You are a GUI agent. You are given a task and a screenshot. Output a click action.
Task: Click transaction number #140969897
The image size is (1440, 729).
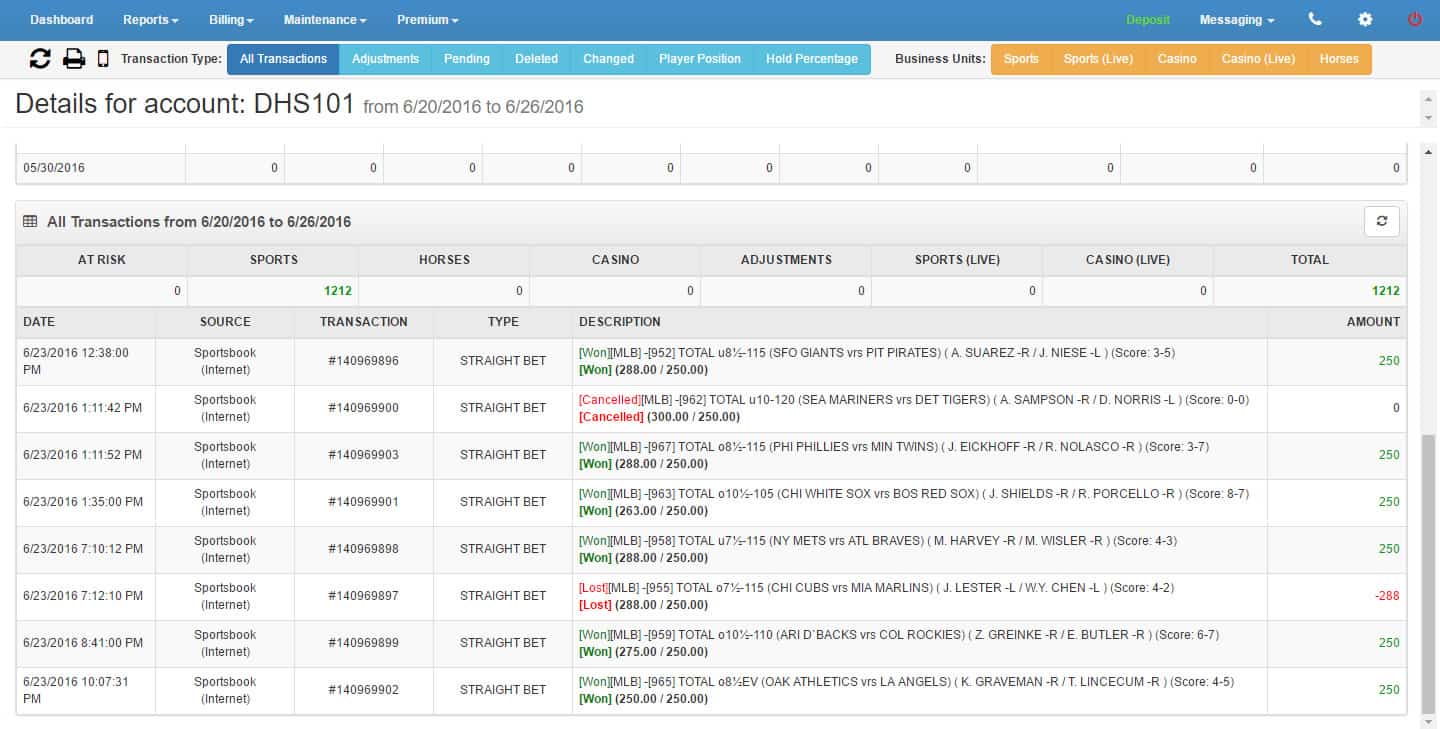363,596
